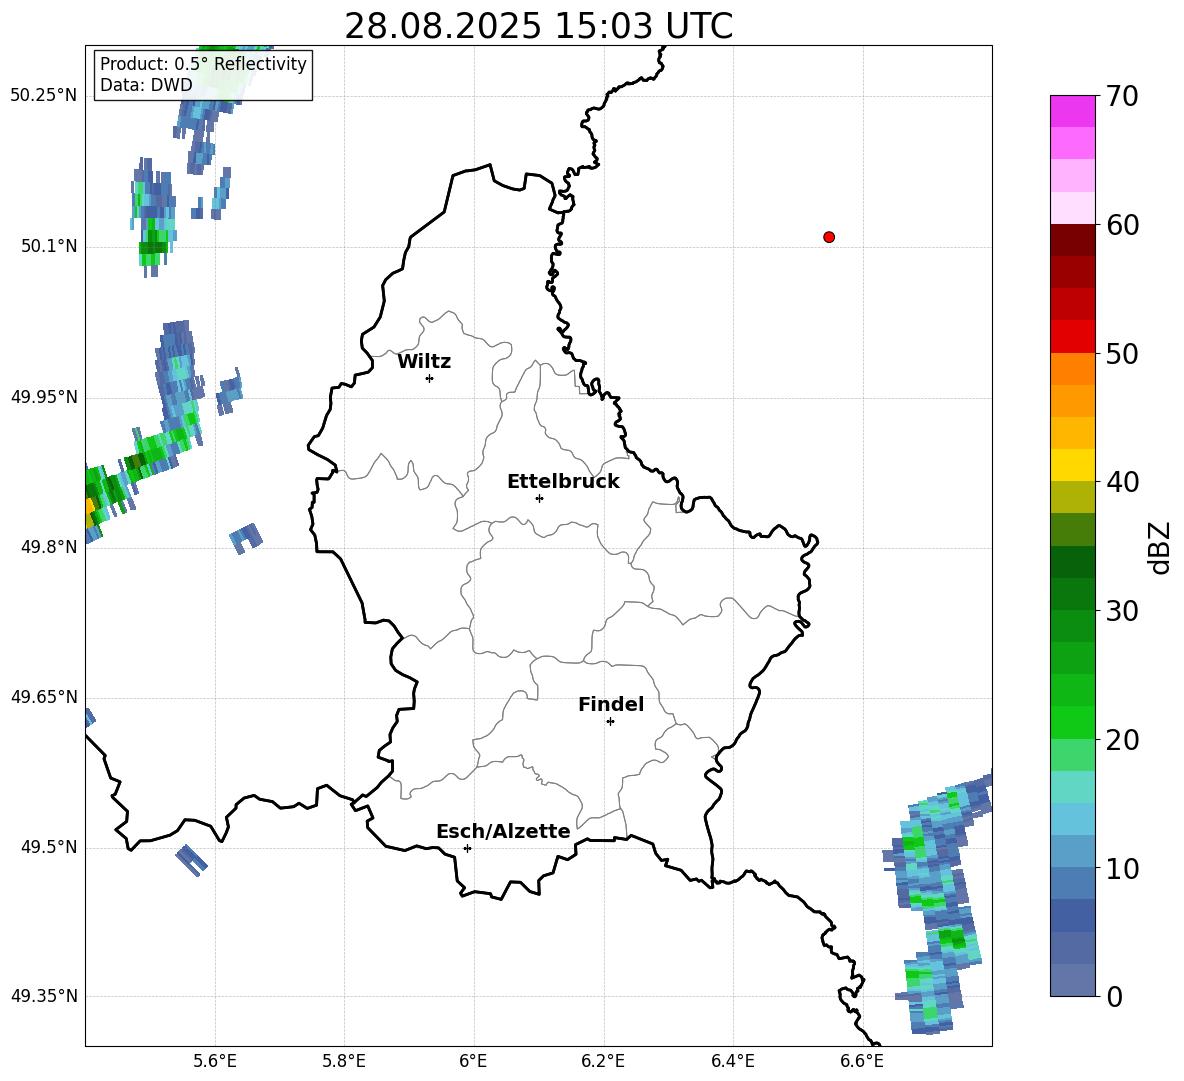
Task: Click the yellow colorbar segment near 40
Action: (x=1072, y=465)
